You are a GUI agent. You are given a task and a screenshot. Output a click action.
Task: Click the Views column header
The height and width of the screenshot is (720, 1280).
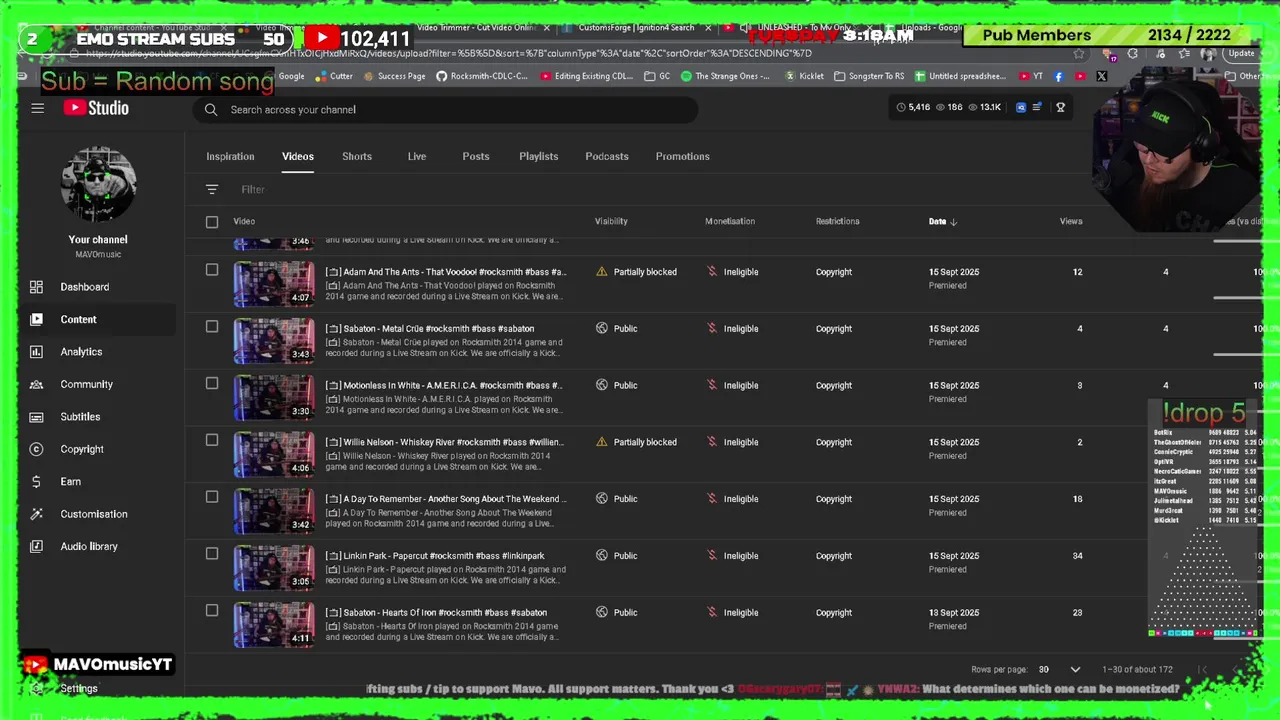1071,221
